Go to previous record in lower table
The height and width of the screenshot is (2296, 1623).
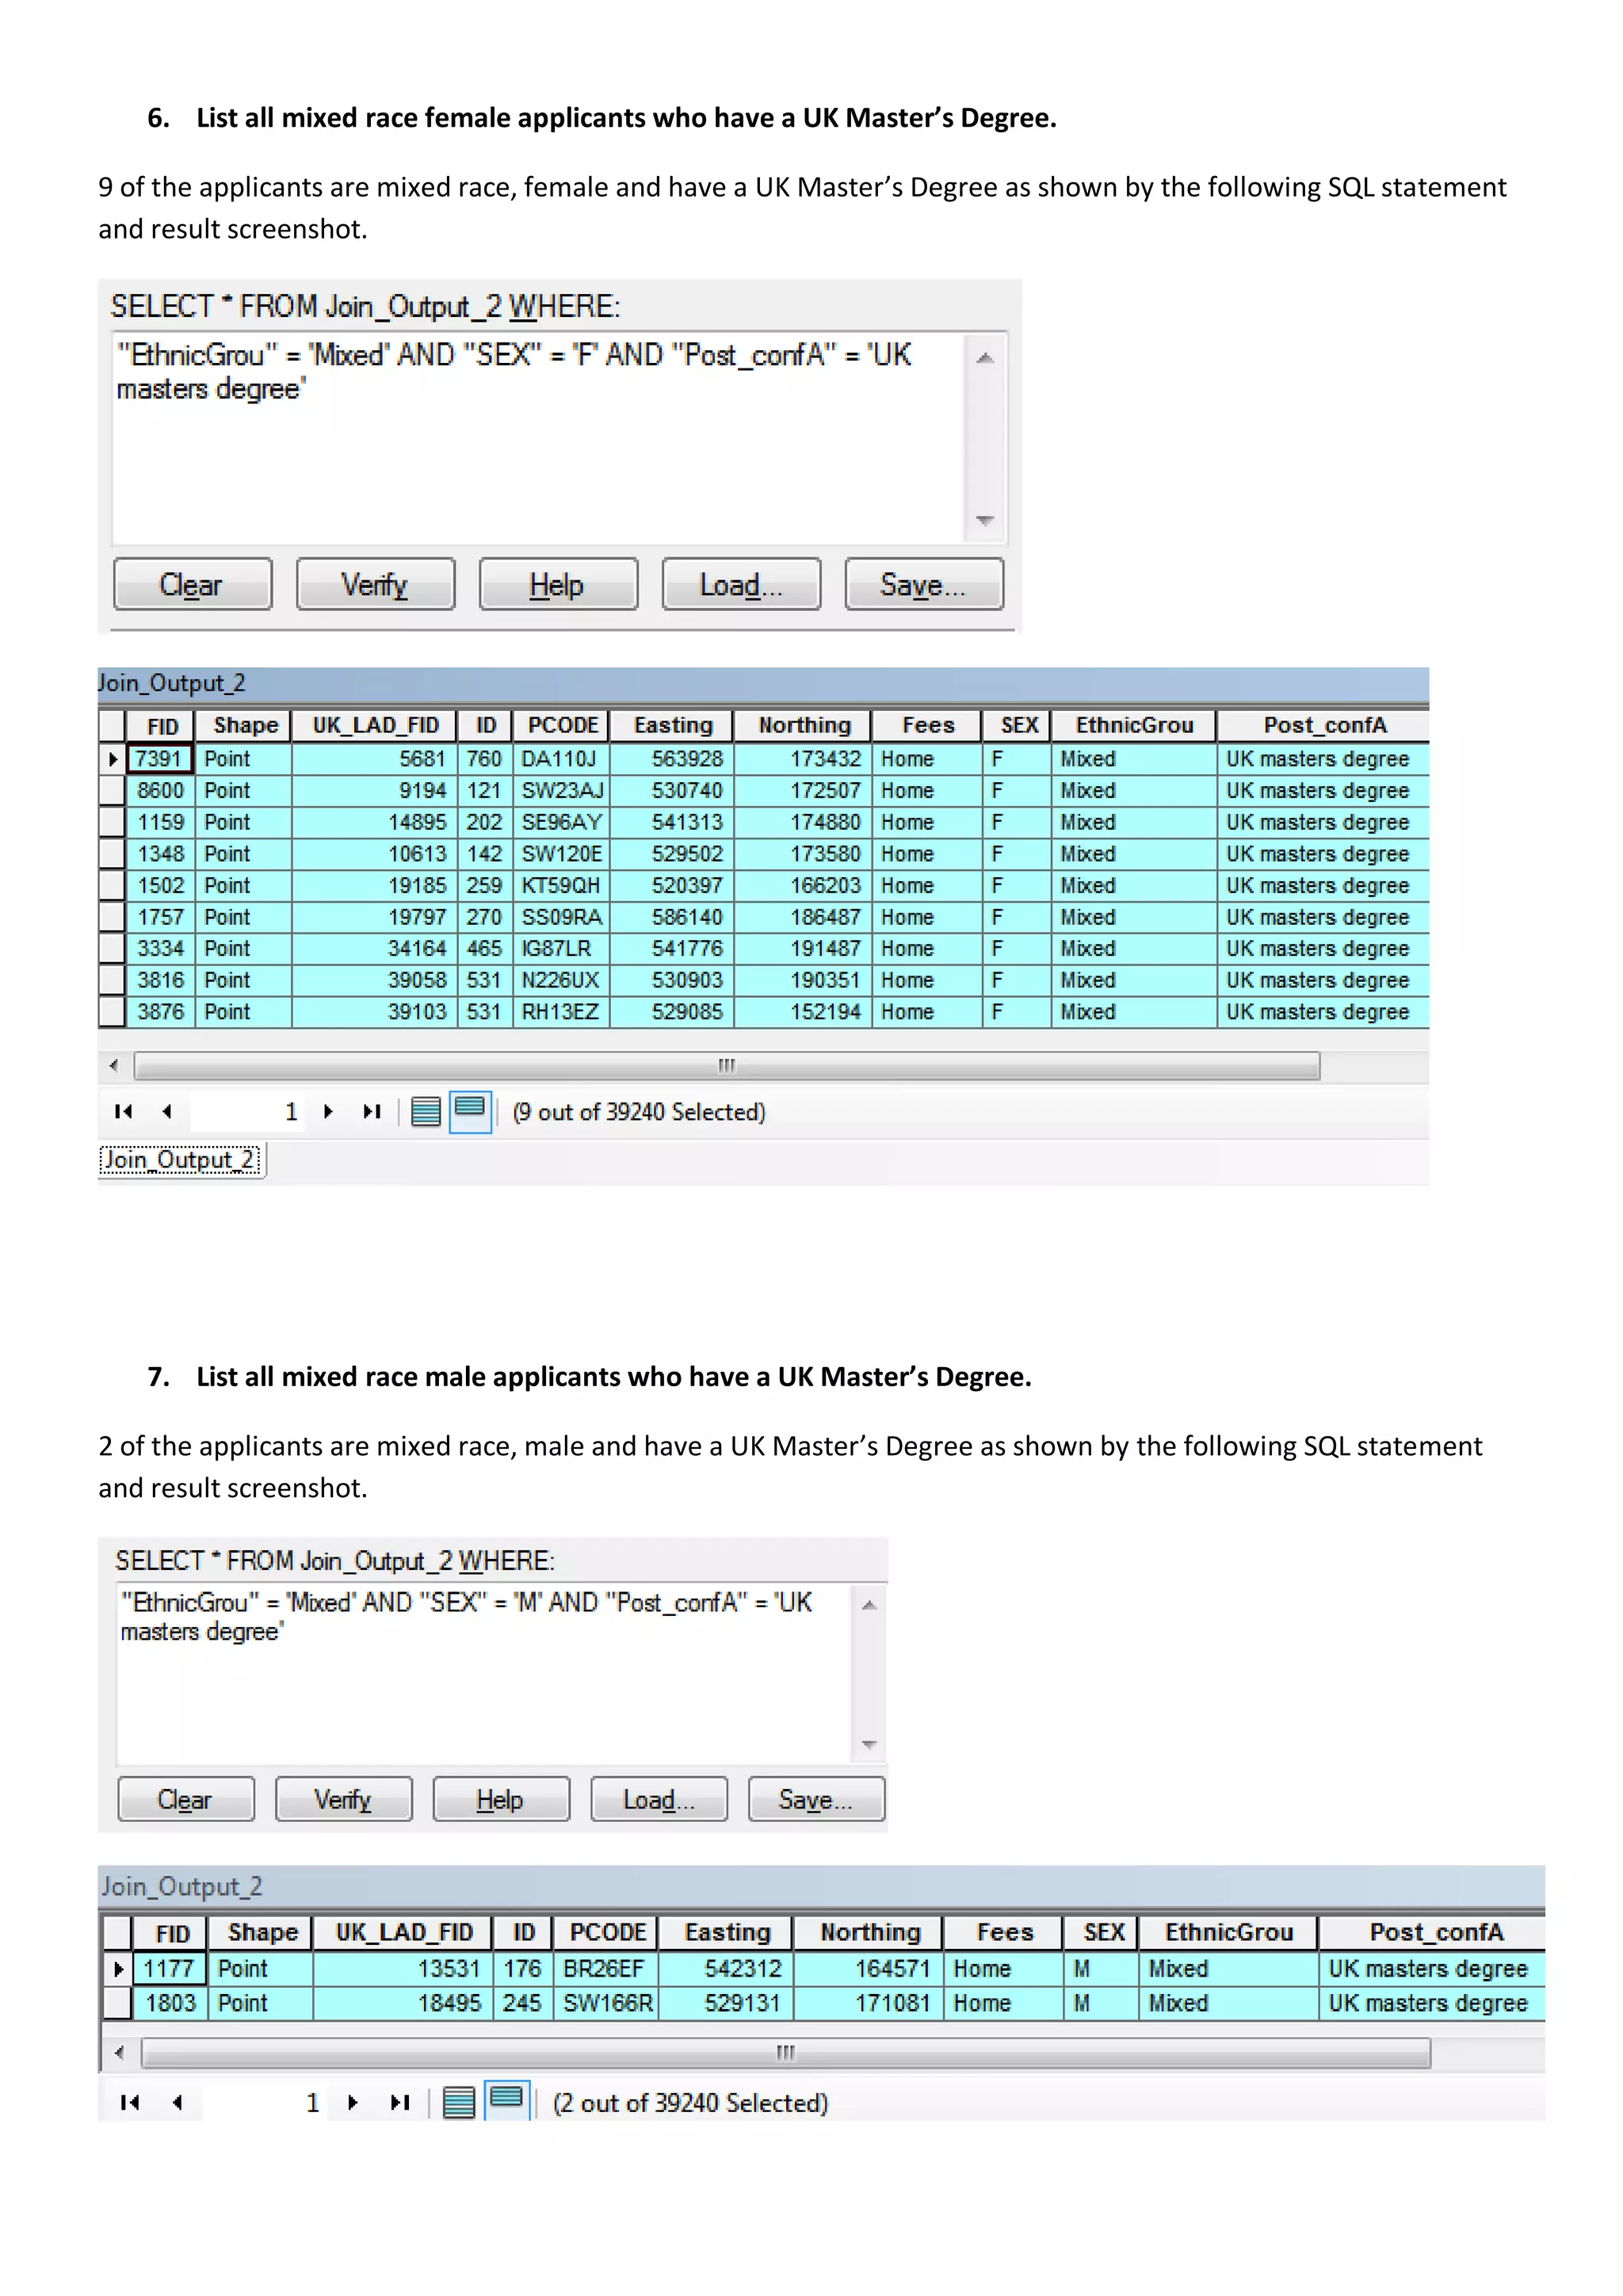click(x=177, y=2102)
